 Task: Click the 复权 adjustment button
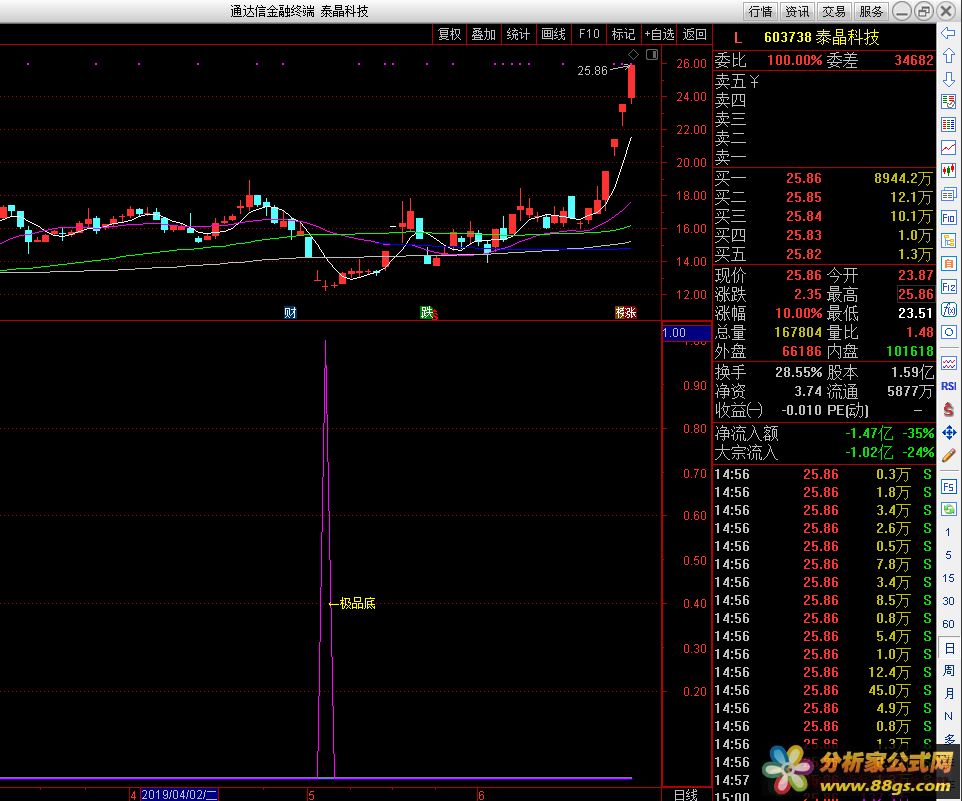click(x=449, y=34)
